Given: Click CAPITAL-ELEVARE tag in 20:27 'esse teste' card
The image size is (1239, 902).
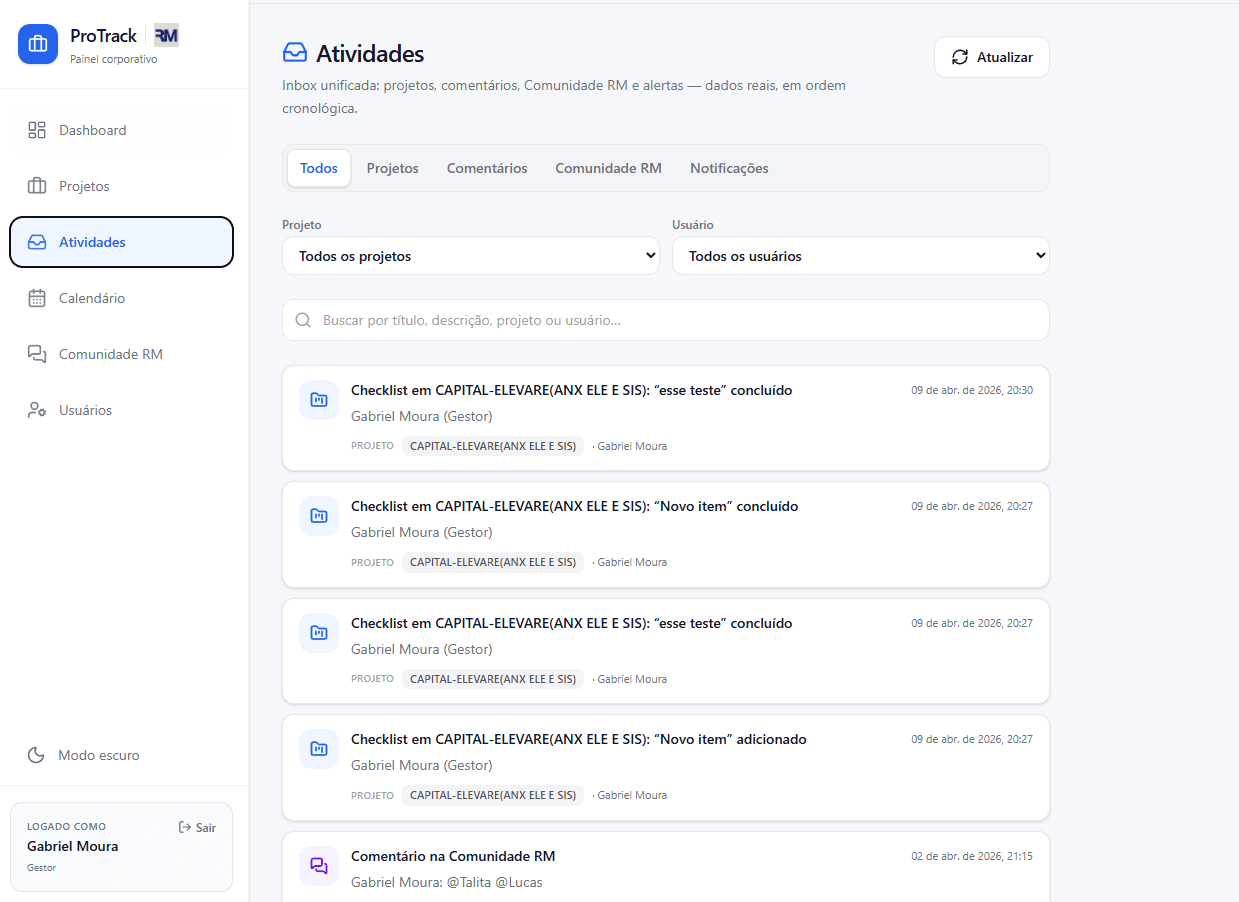Looking at the screenshot, I should point(493,679).
